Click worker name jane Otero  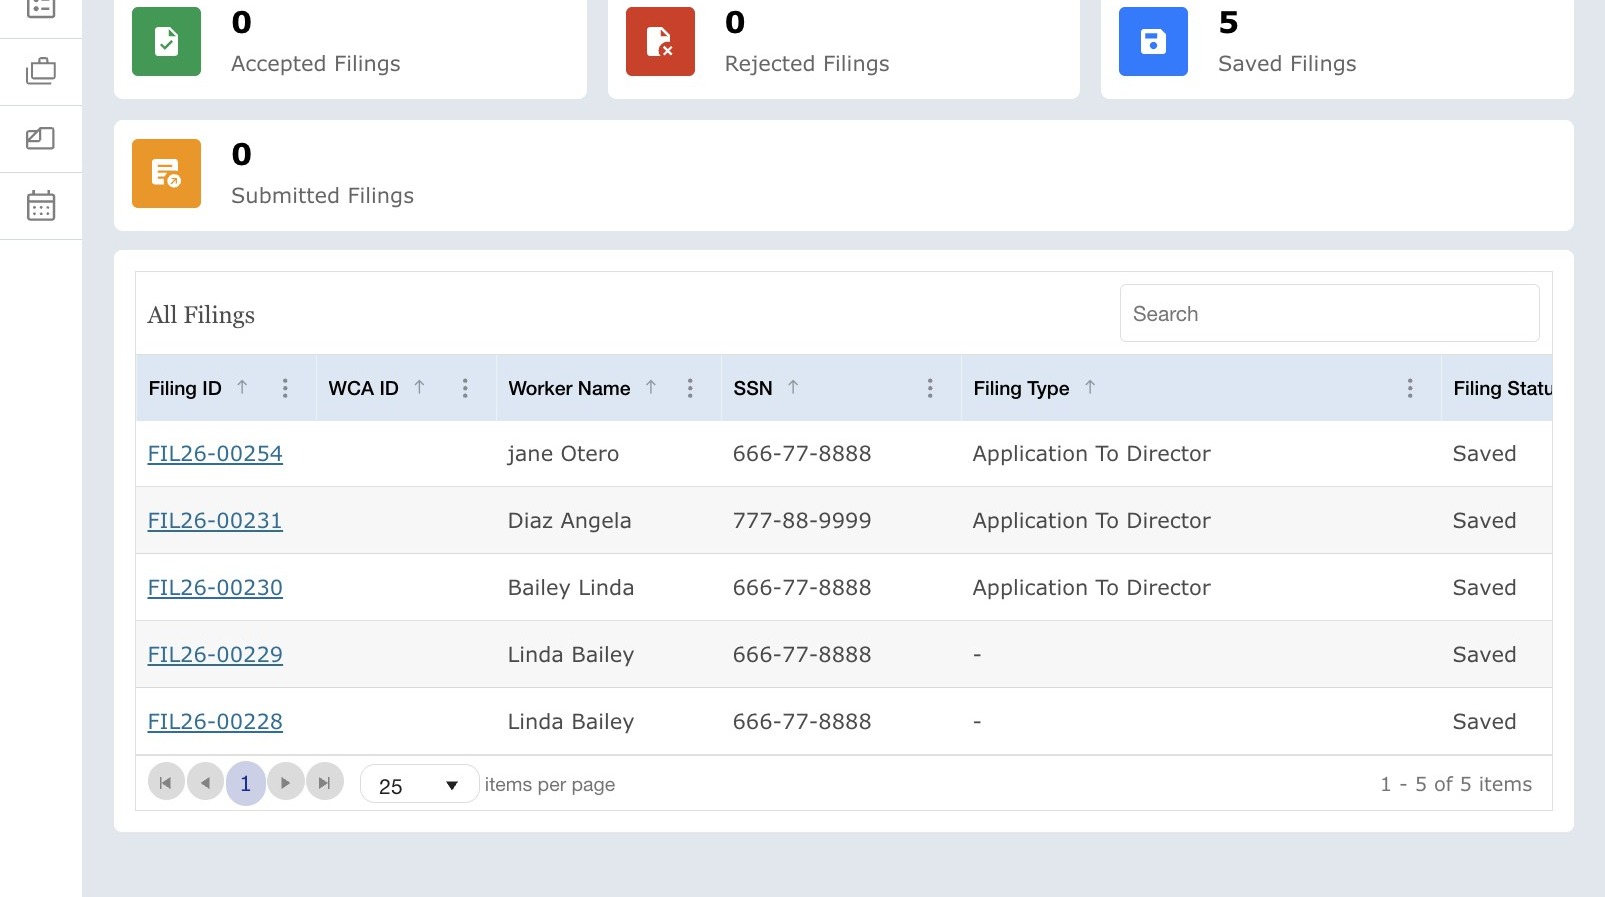(x=563, y=454)
